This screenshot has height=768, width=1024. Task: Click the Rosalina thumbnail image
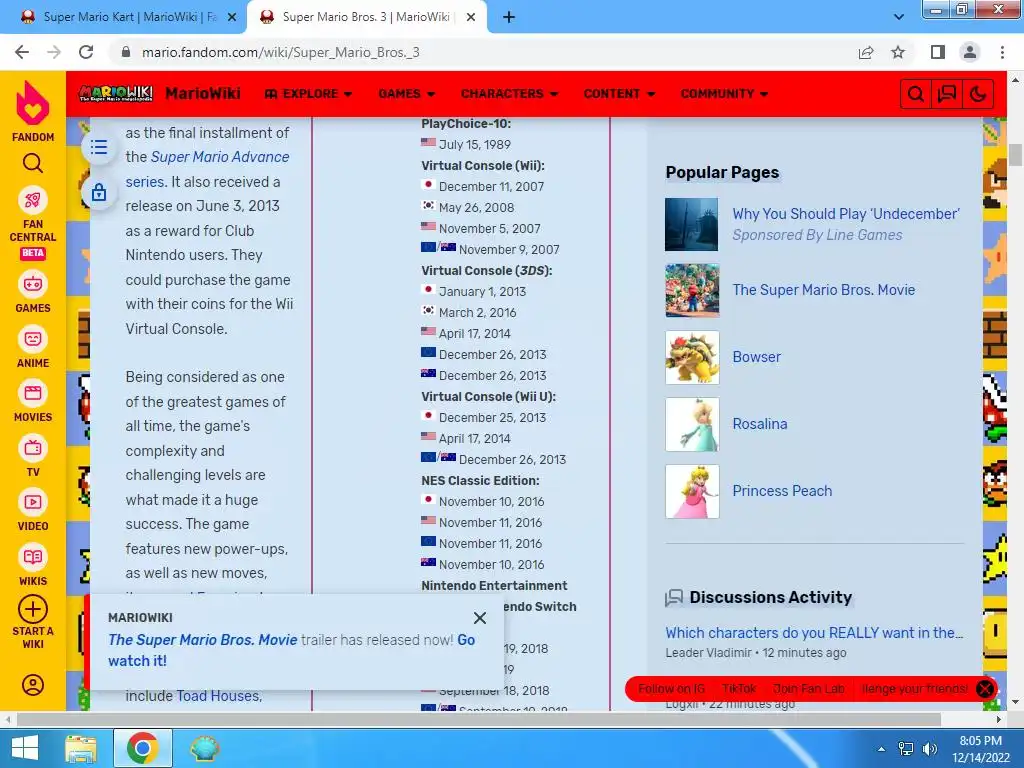pyautogui.click(x=692, y=424)
